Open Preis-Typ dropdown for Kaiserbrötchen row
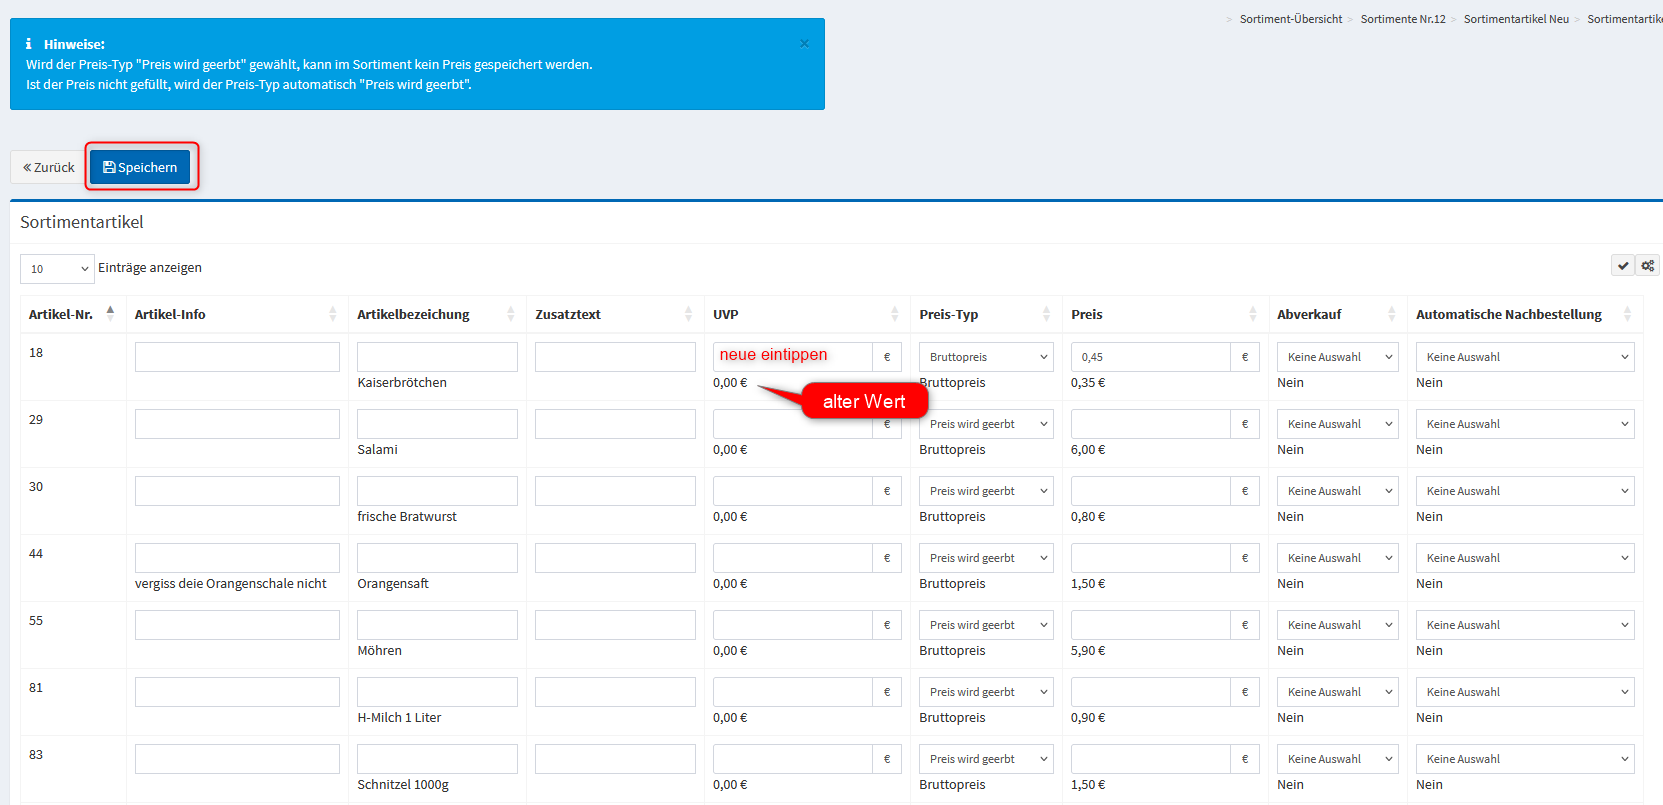The width and height of the screenshot is (1663, 805). tap(985, 357)
